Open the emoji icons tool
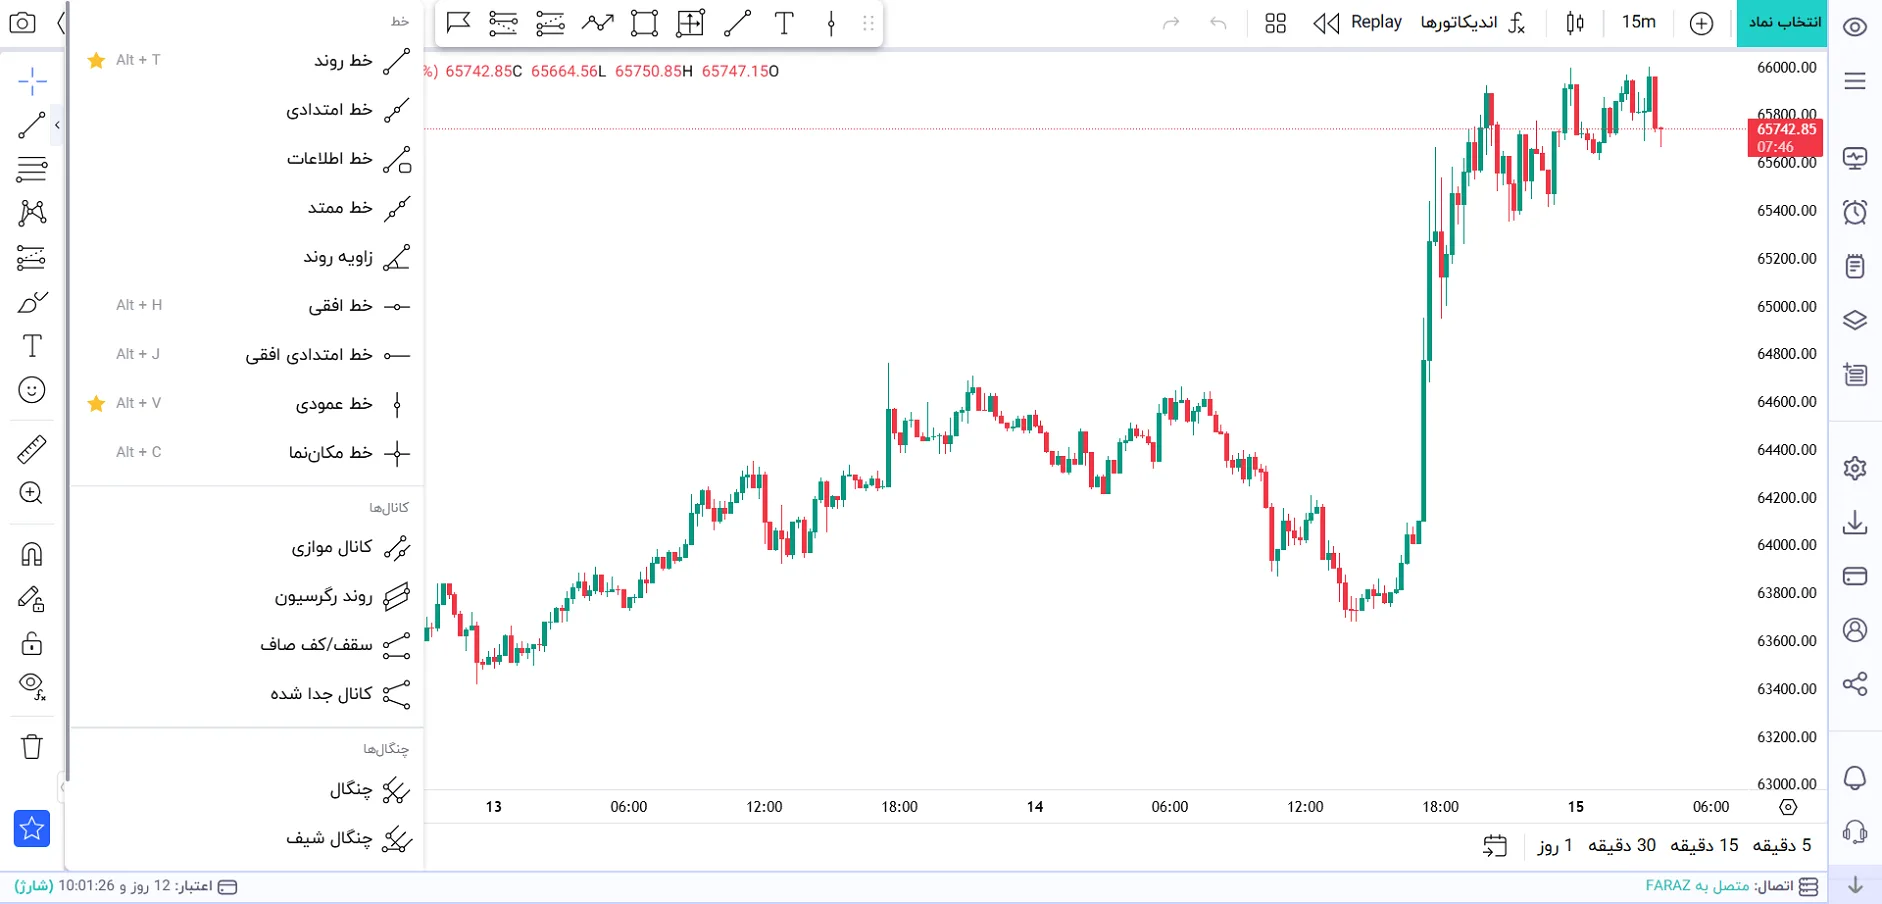The height and width of the screenshot is (904, 1882). (32, 390)
